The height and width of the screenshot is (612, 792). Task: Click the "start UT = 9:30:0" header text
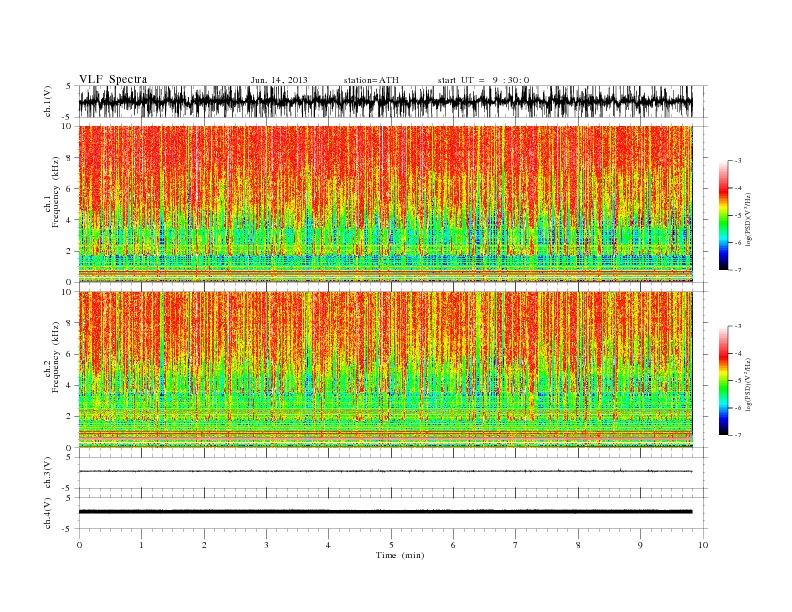tap(483, 80)
